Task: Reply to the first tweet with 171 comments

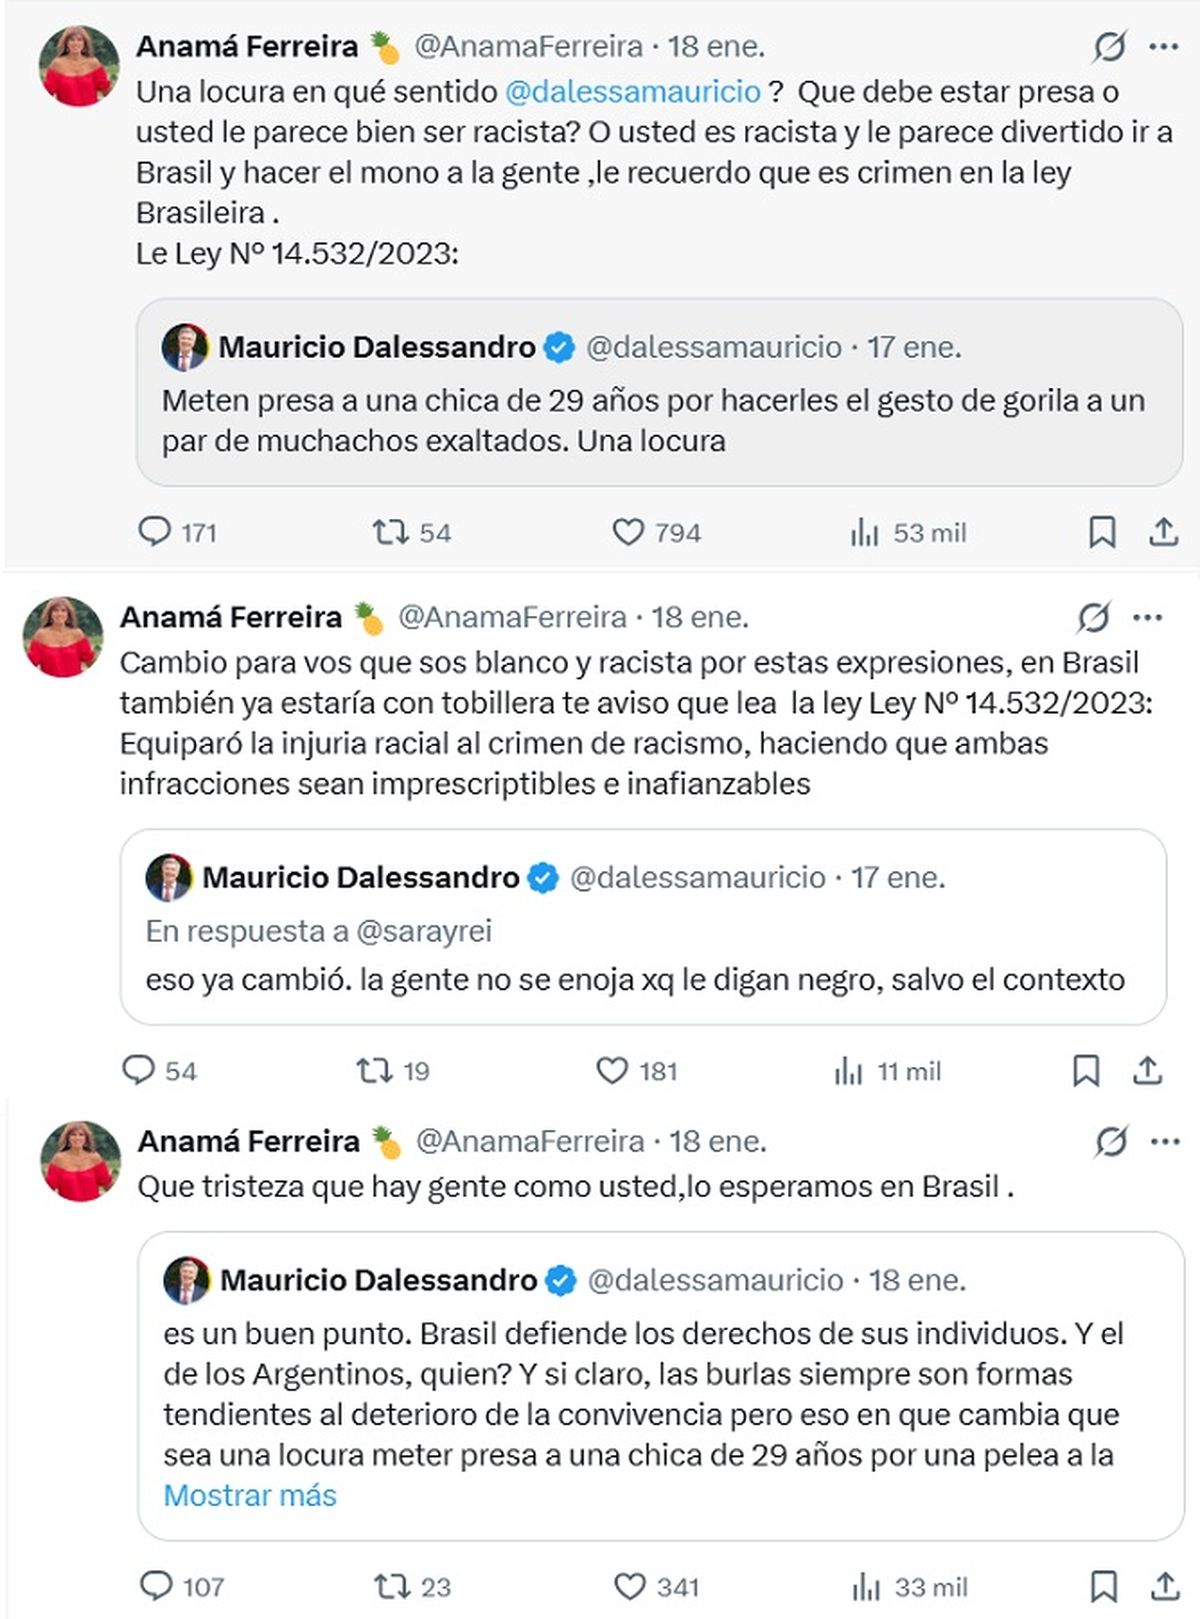Action: pos(155,531)
